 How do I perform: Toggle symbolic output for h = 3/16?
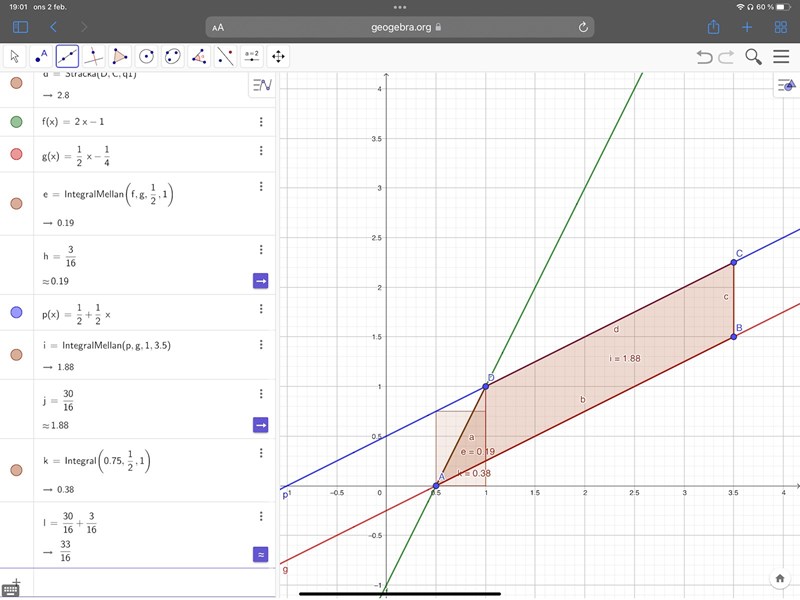click(260, 281)
